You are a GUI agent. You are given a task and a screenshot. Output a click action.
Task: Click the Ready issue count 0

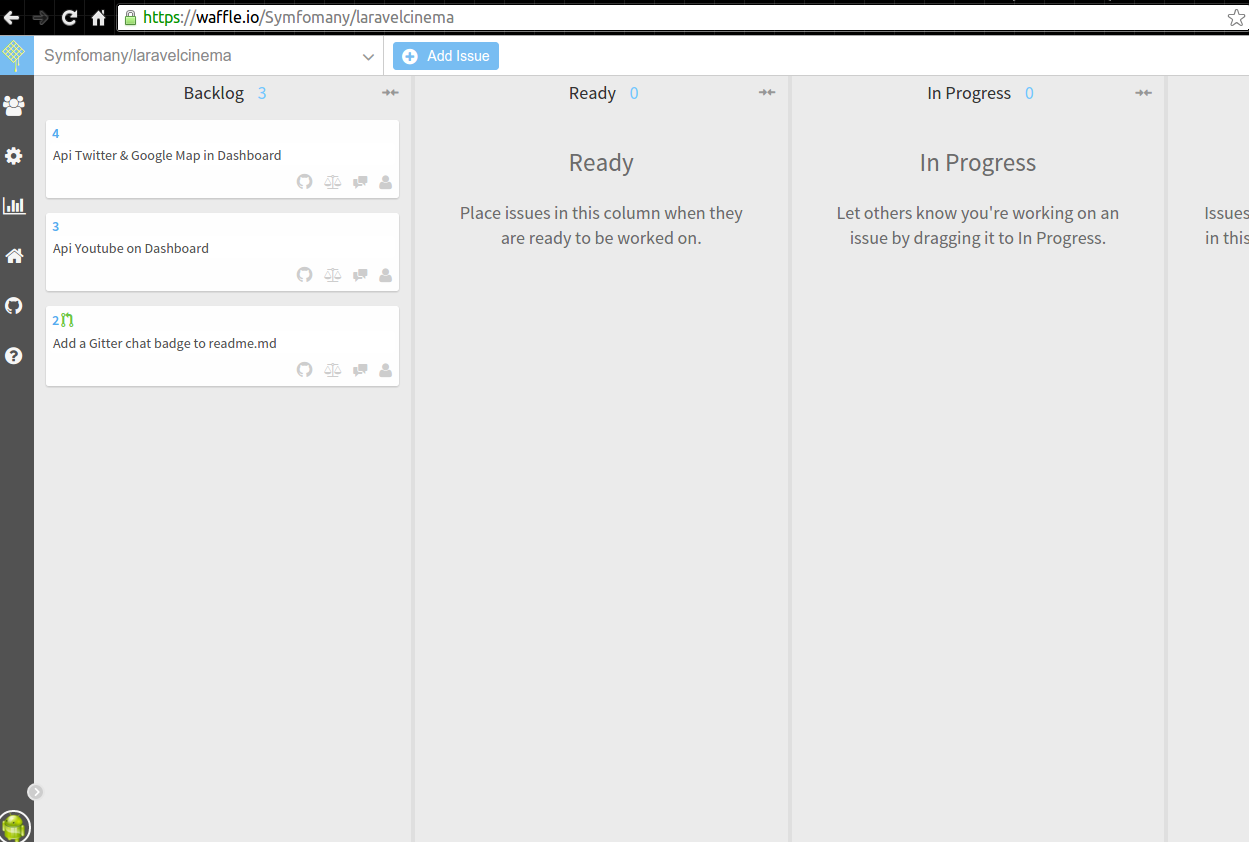pyautogui.click(x=634, y=93)
